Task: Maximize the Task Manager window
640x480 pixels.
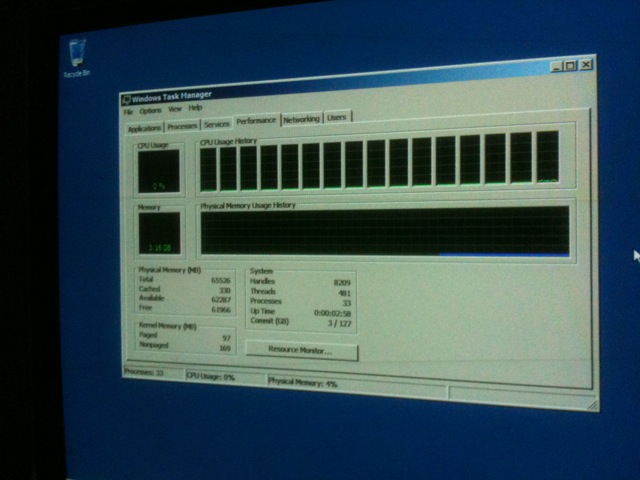Action: [x=570, y=65]
